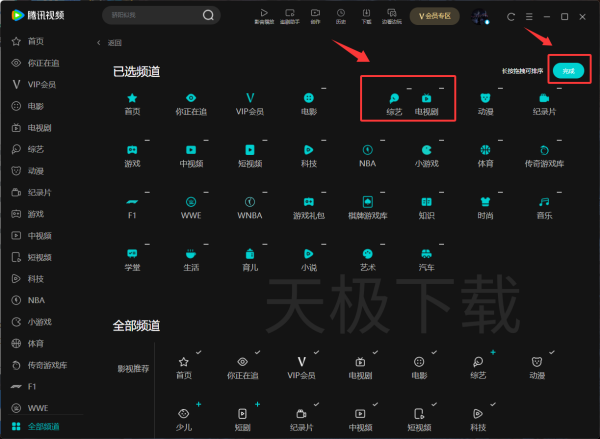Click the search input field at top
The width and height of the screenshot is (600, 439).
coord(150,16)
